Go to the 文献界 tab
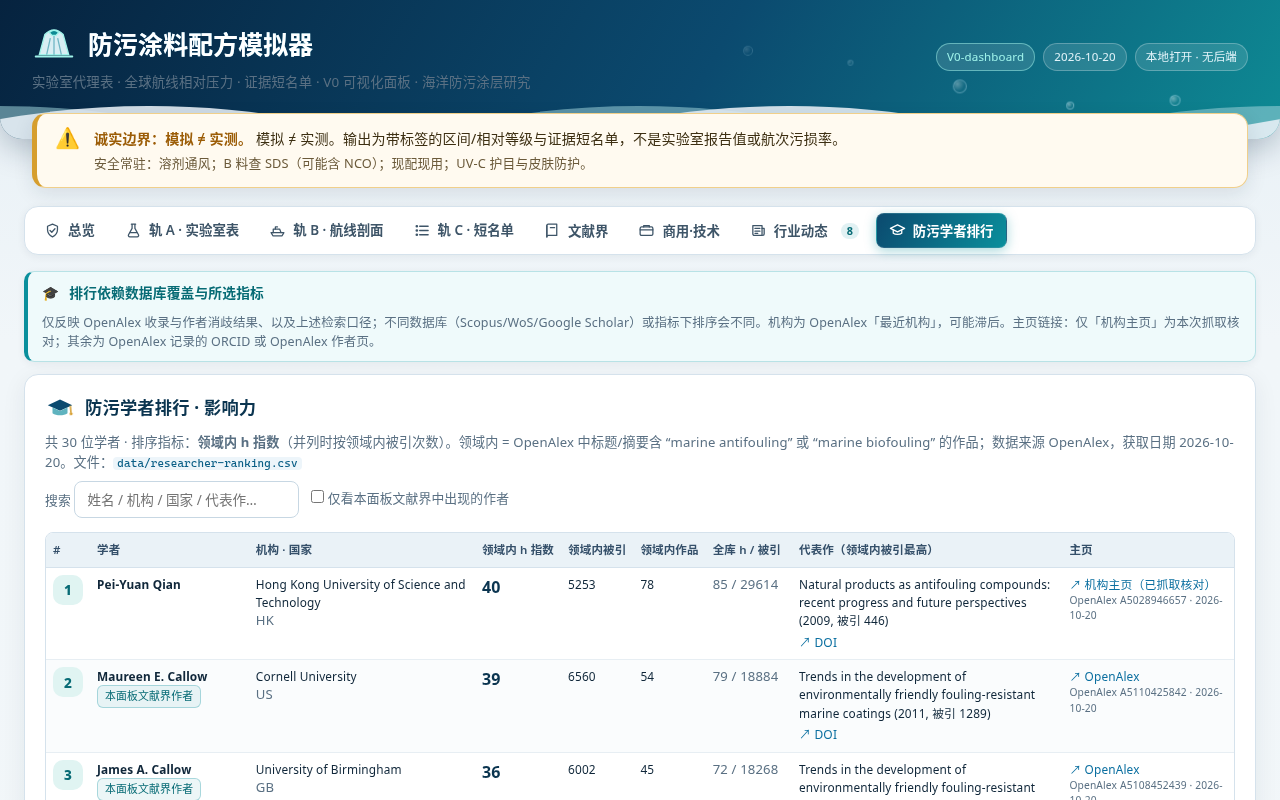This screenshot has height=800, width=1280. (x=577, y=231)
